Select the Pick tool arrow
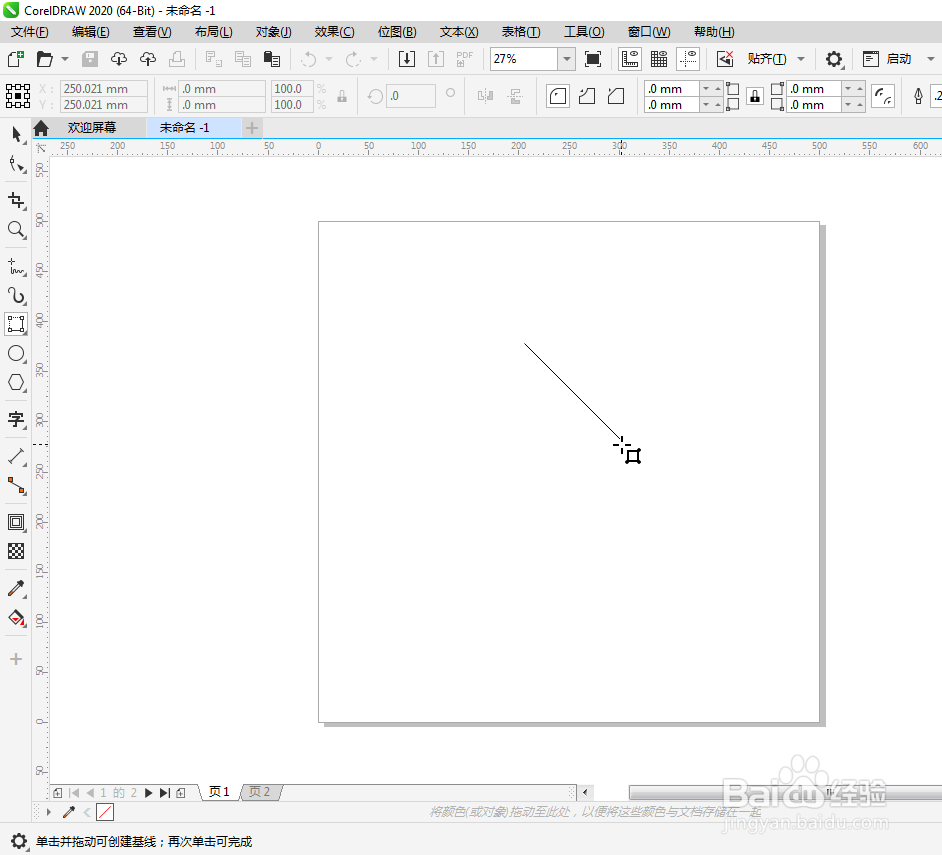The width and height of the screenshot is (942, 855). pyautogui.click(x=16, y=133)
